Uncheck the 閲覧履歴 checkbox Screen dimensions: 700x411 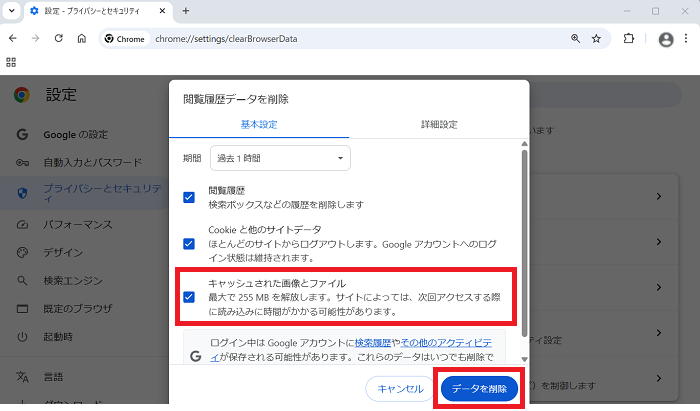click(x=188, y=197)
